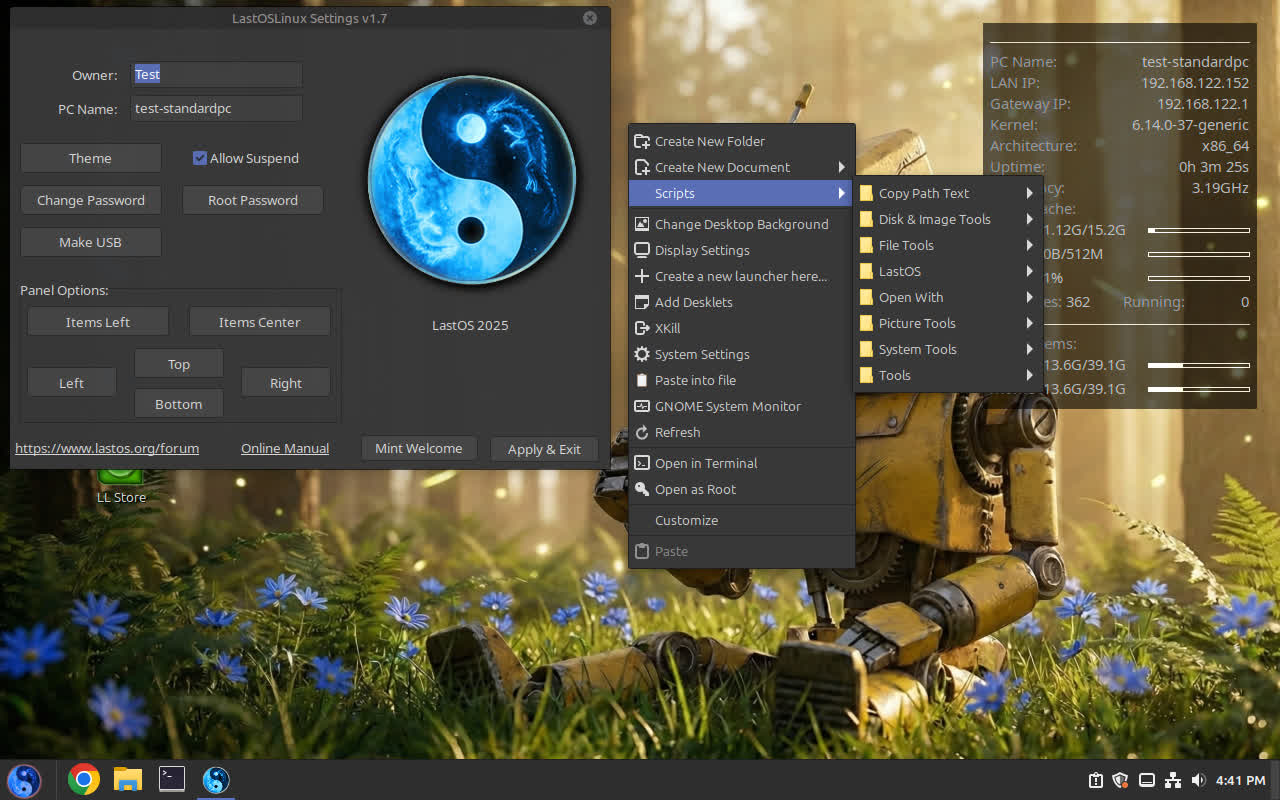Click the LastOS start menu icon

pos(24,779)
